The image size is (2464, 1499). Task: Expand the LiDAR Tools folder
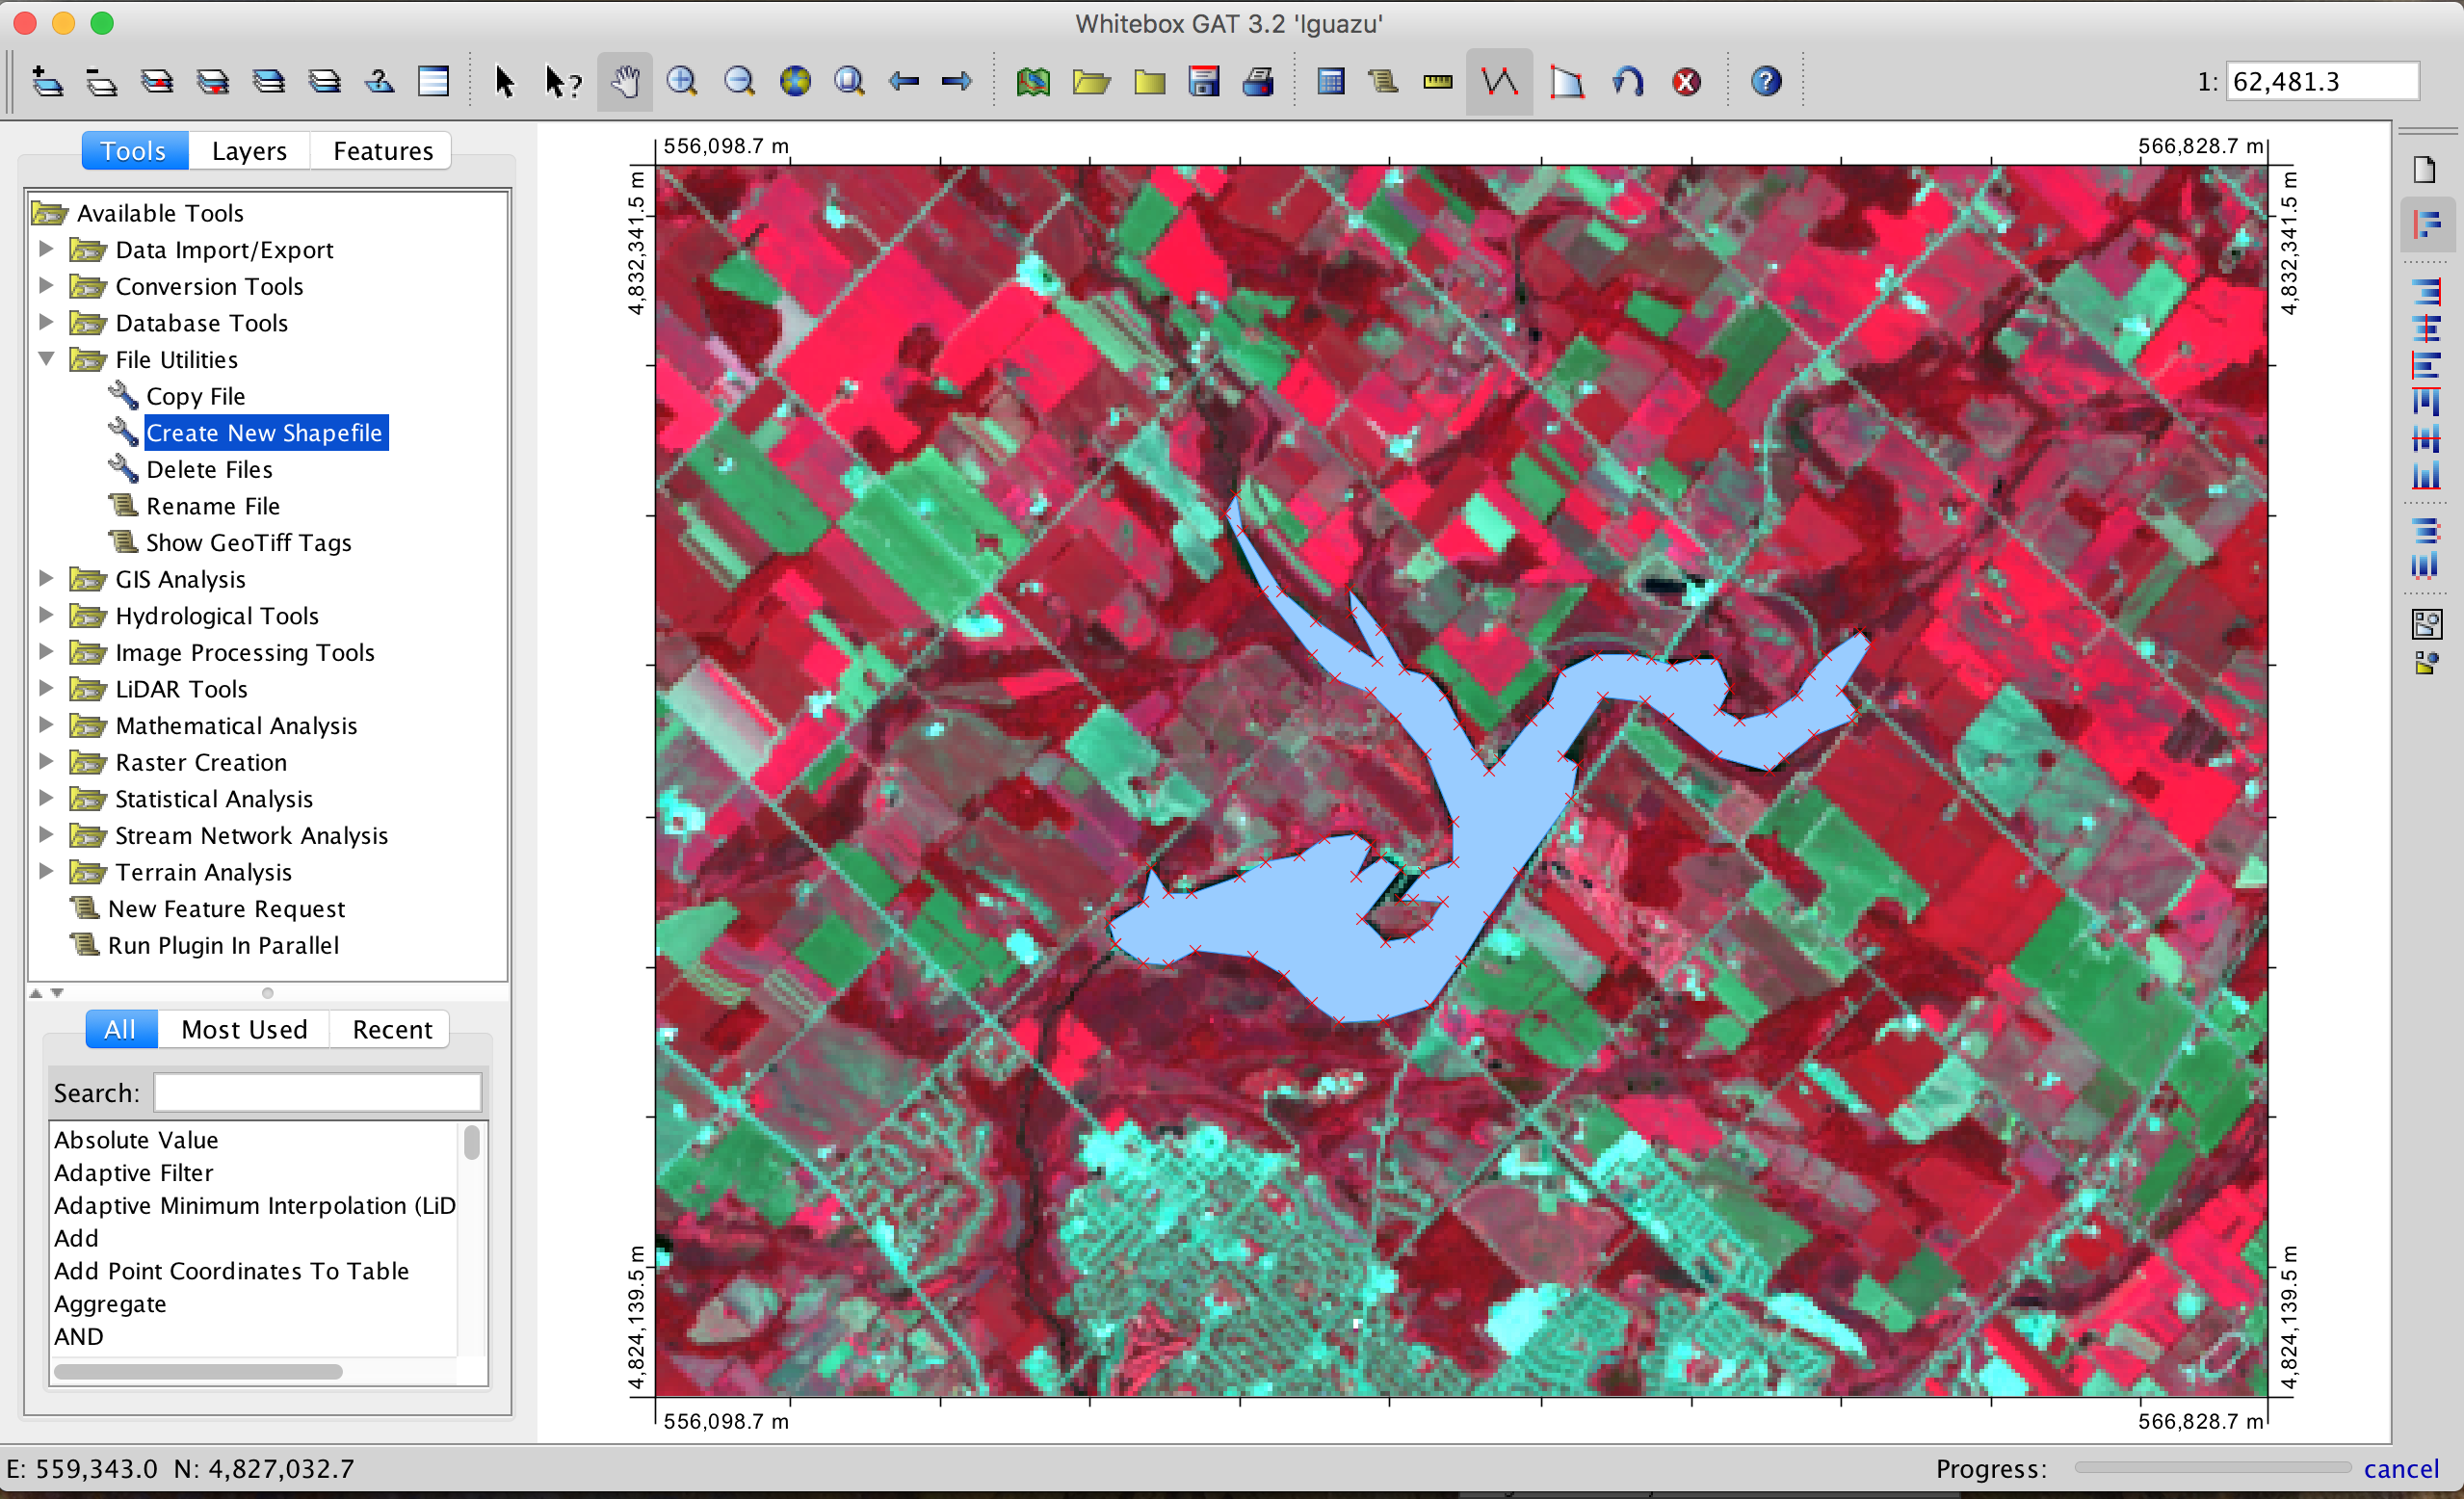46,688
